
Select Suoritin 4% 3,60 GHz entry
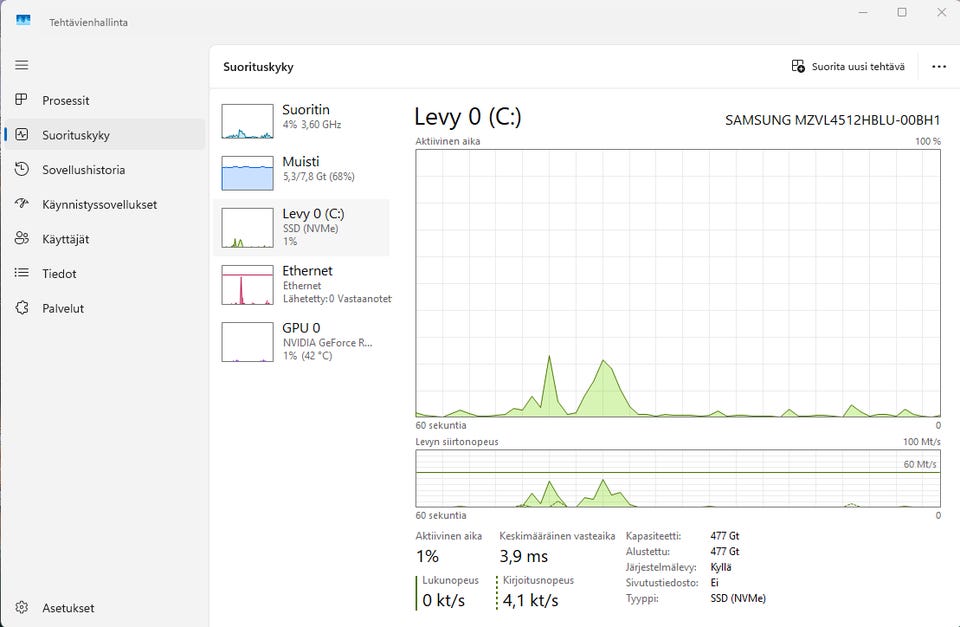click(x=301, y=121)
